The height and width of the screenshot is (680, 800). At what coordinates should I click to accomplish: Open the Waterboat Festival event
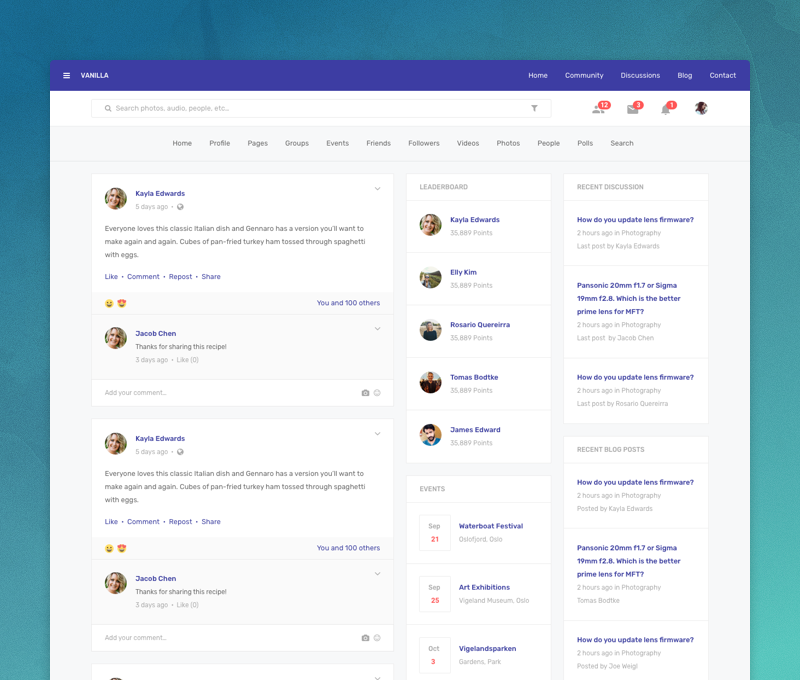(x=490, y=526)
